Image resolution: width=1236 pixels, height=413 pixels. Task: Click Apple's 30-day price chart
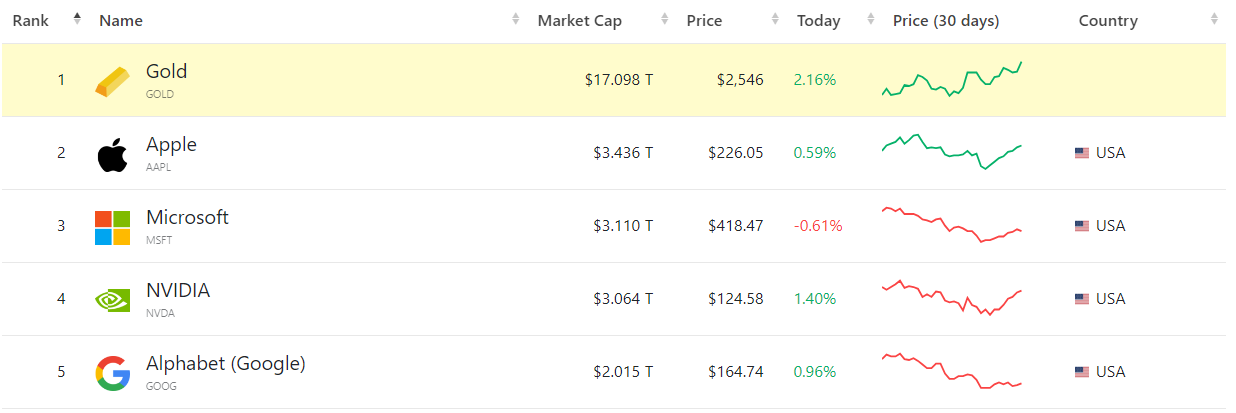[951, 152]
